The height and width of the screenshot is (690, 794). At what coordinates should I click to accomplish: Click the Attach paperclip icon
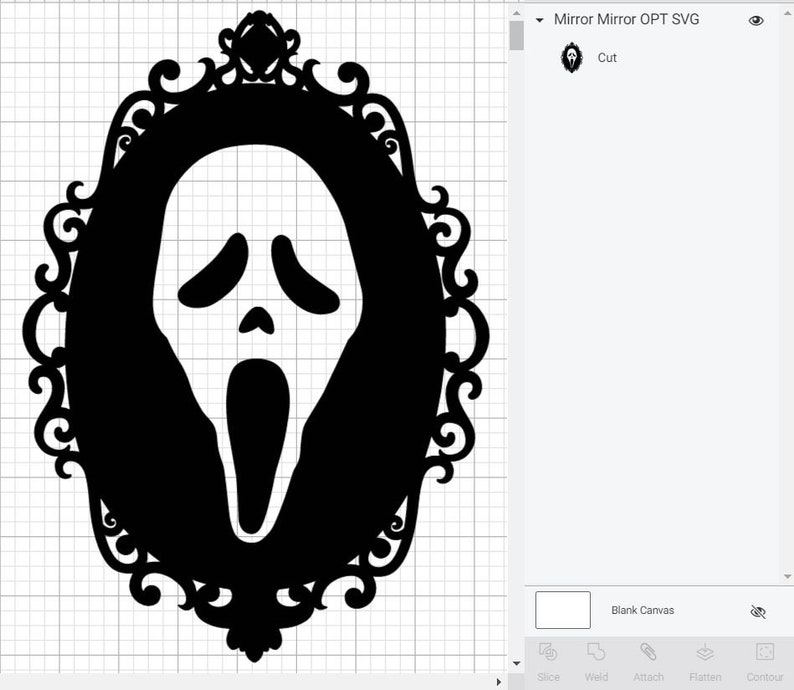[648, 652]
